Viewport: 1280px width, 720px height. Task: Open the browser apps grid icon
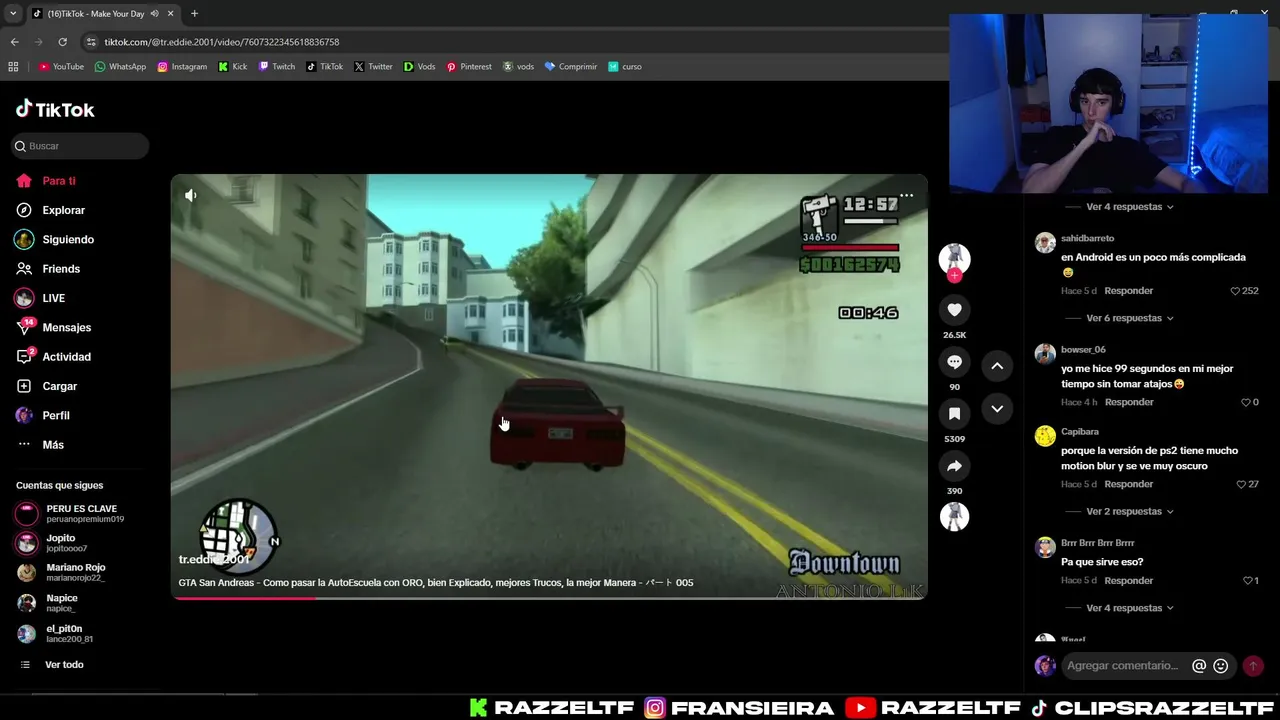coord(13,67)
